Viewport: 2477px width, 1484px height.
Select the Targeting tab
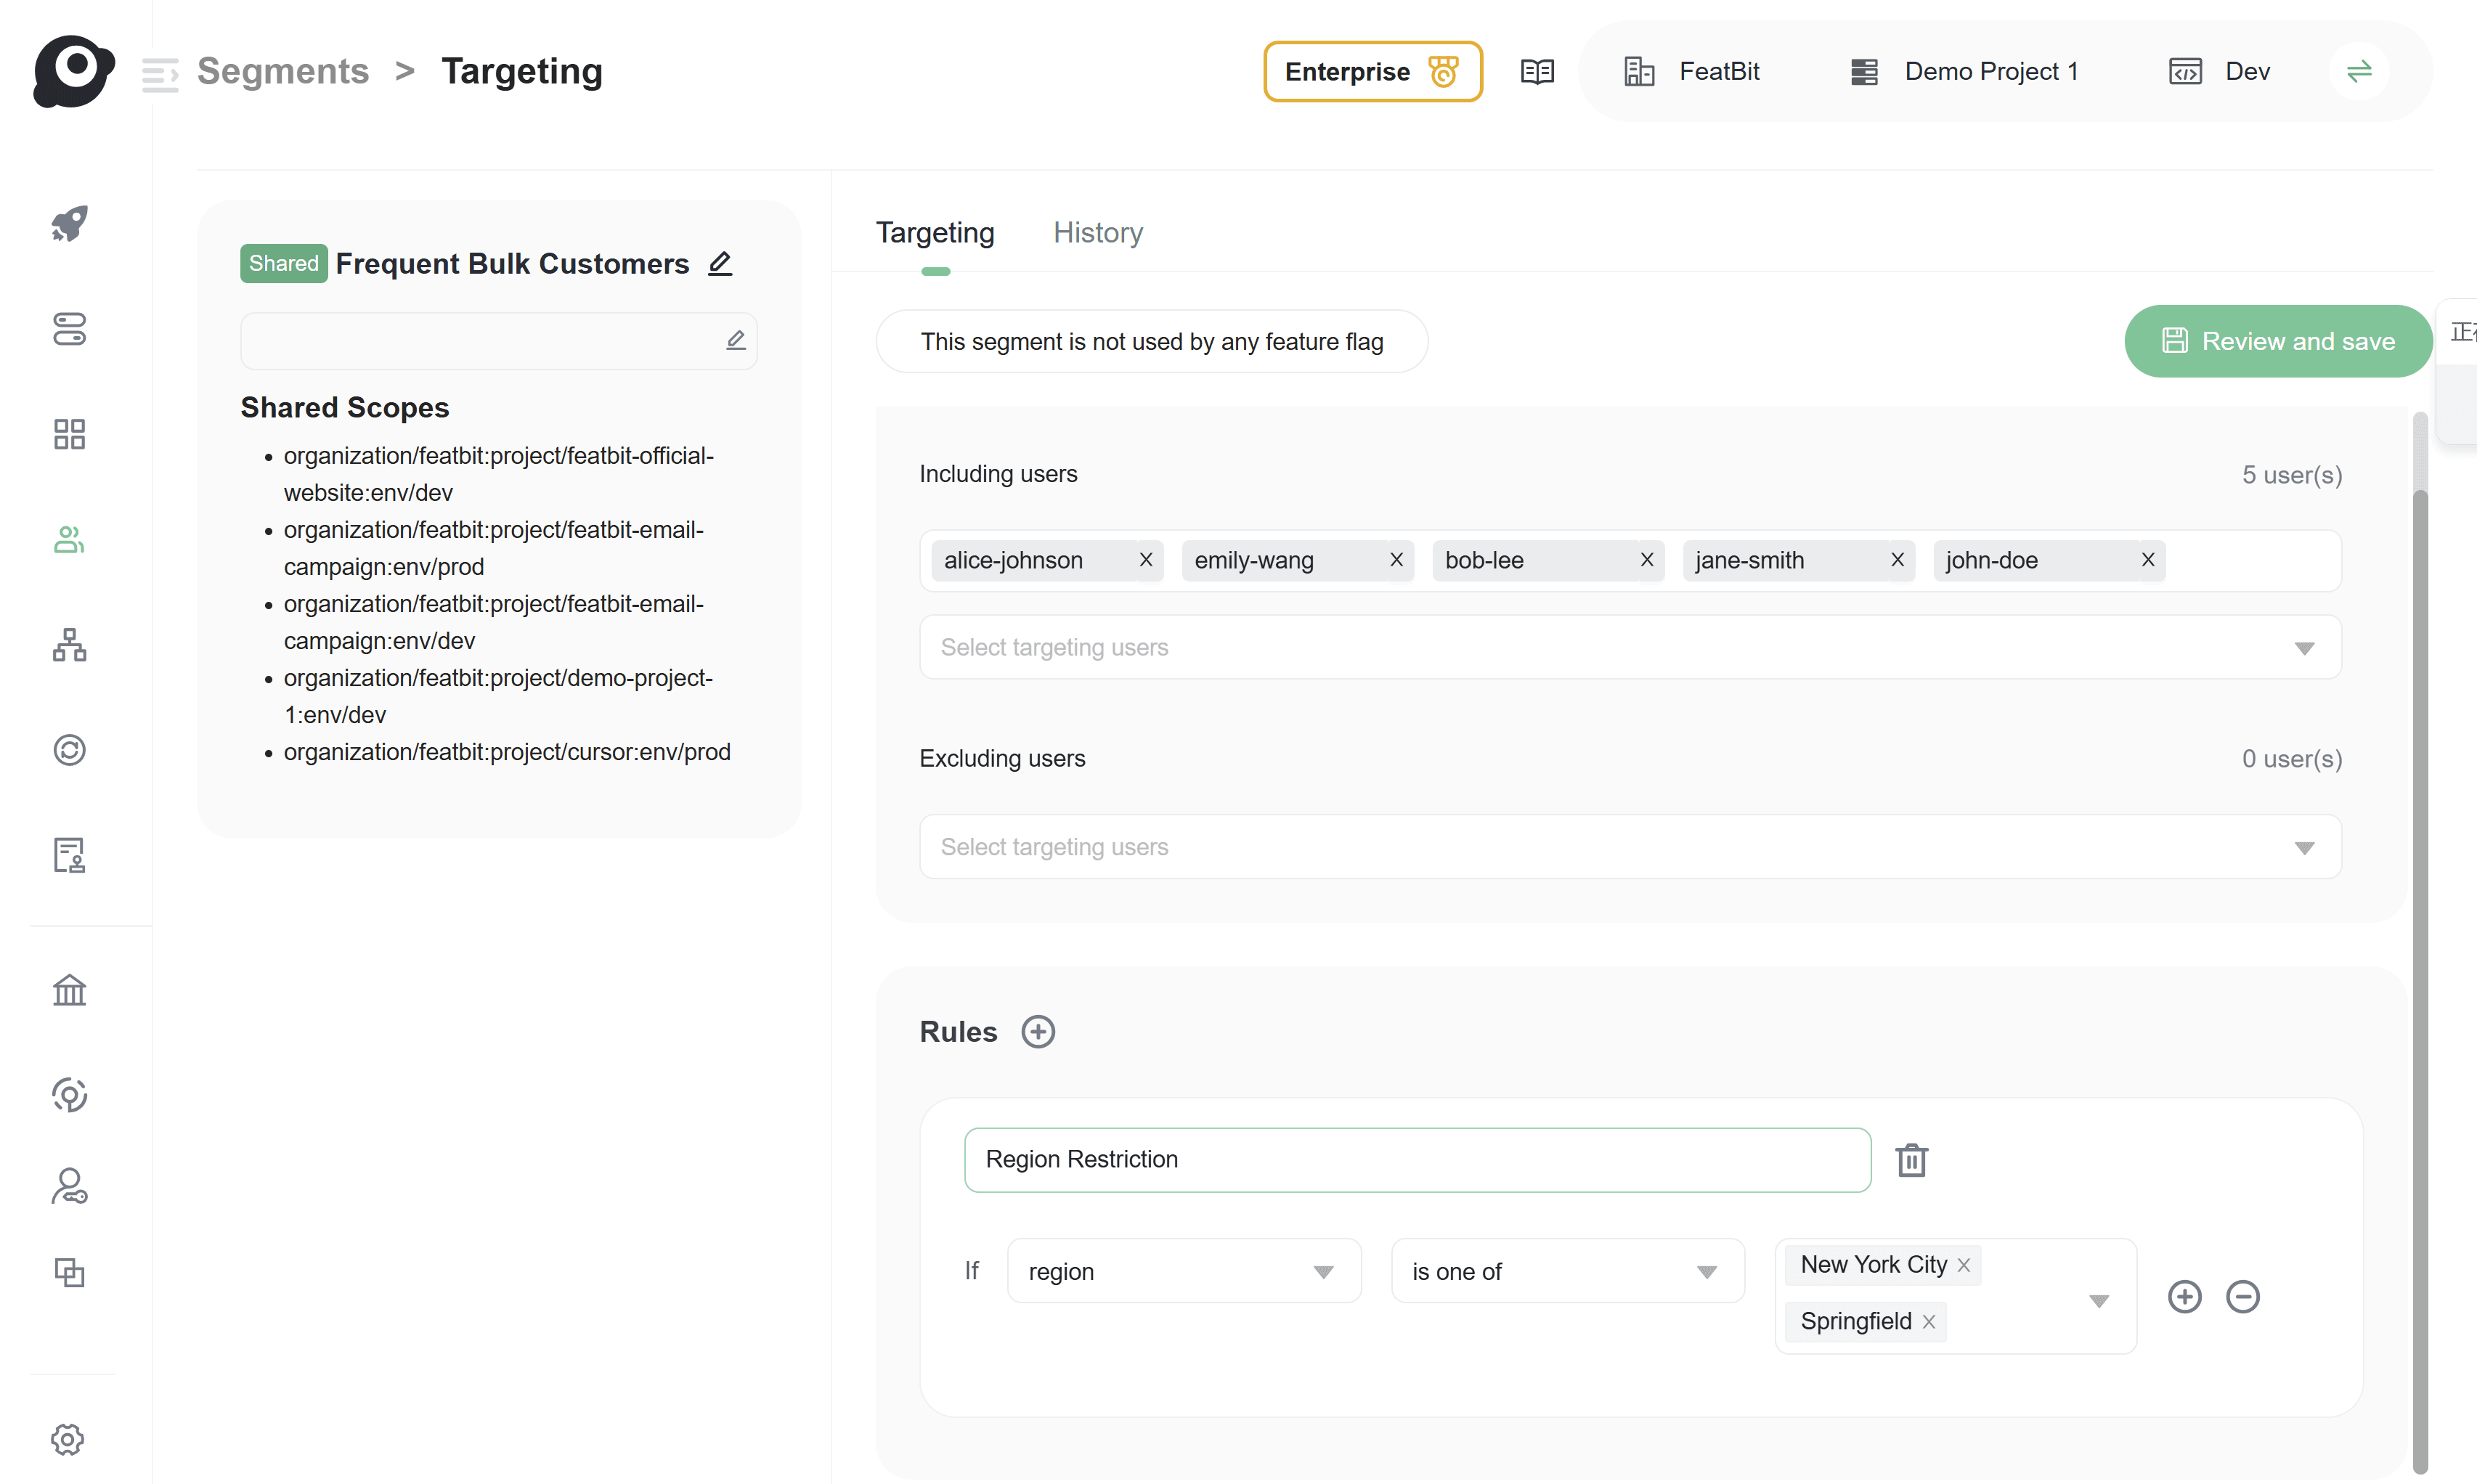point(935,233)
